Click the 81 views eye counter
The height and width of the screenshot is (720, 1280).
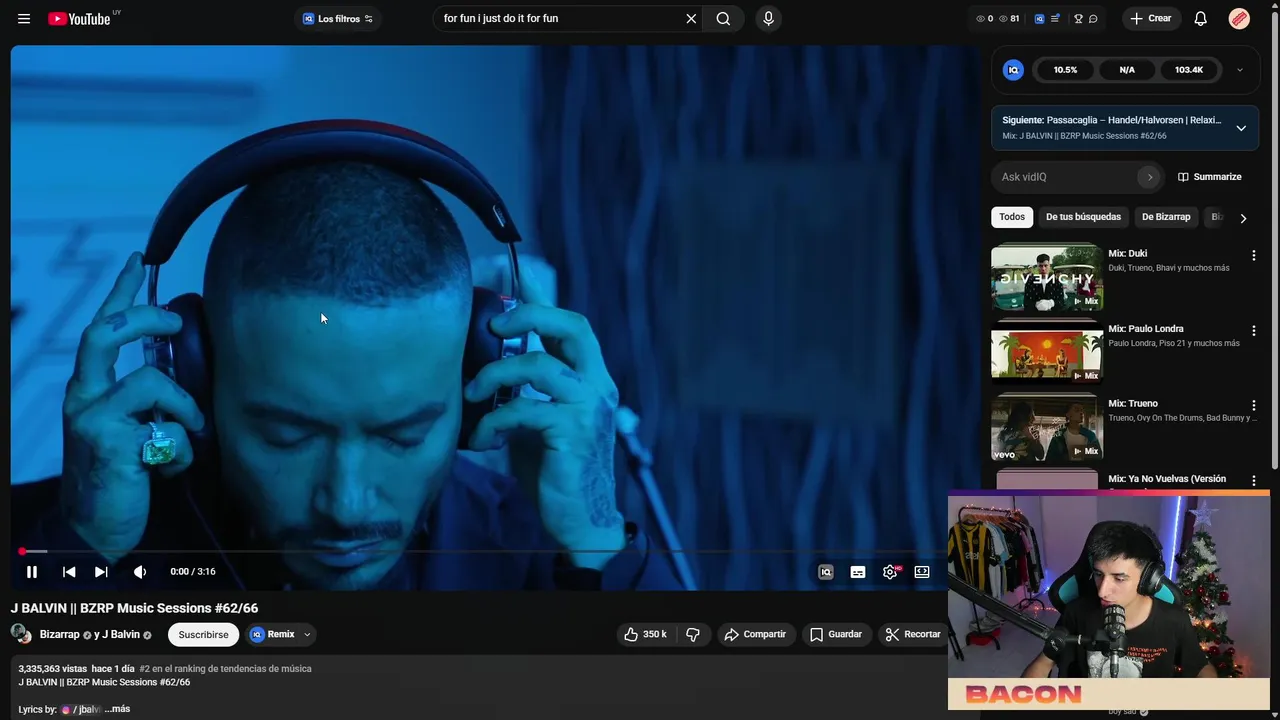click(1009, 18)
